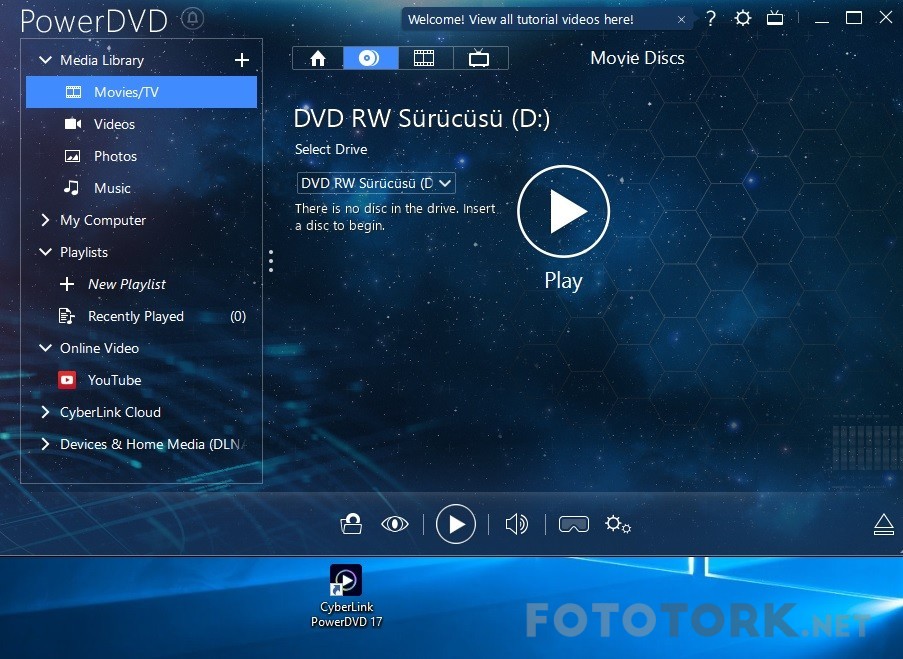Expand the CyberLink Cloud section
903x659 pixels.
click(45, 412)
